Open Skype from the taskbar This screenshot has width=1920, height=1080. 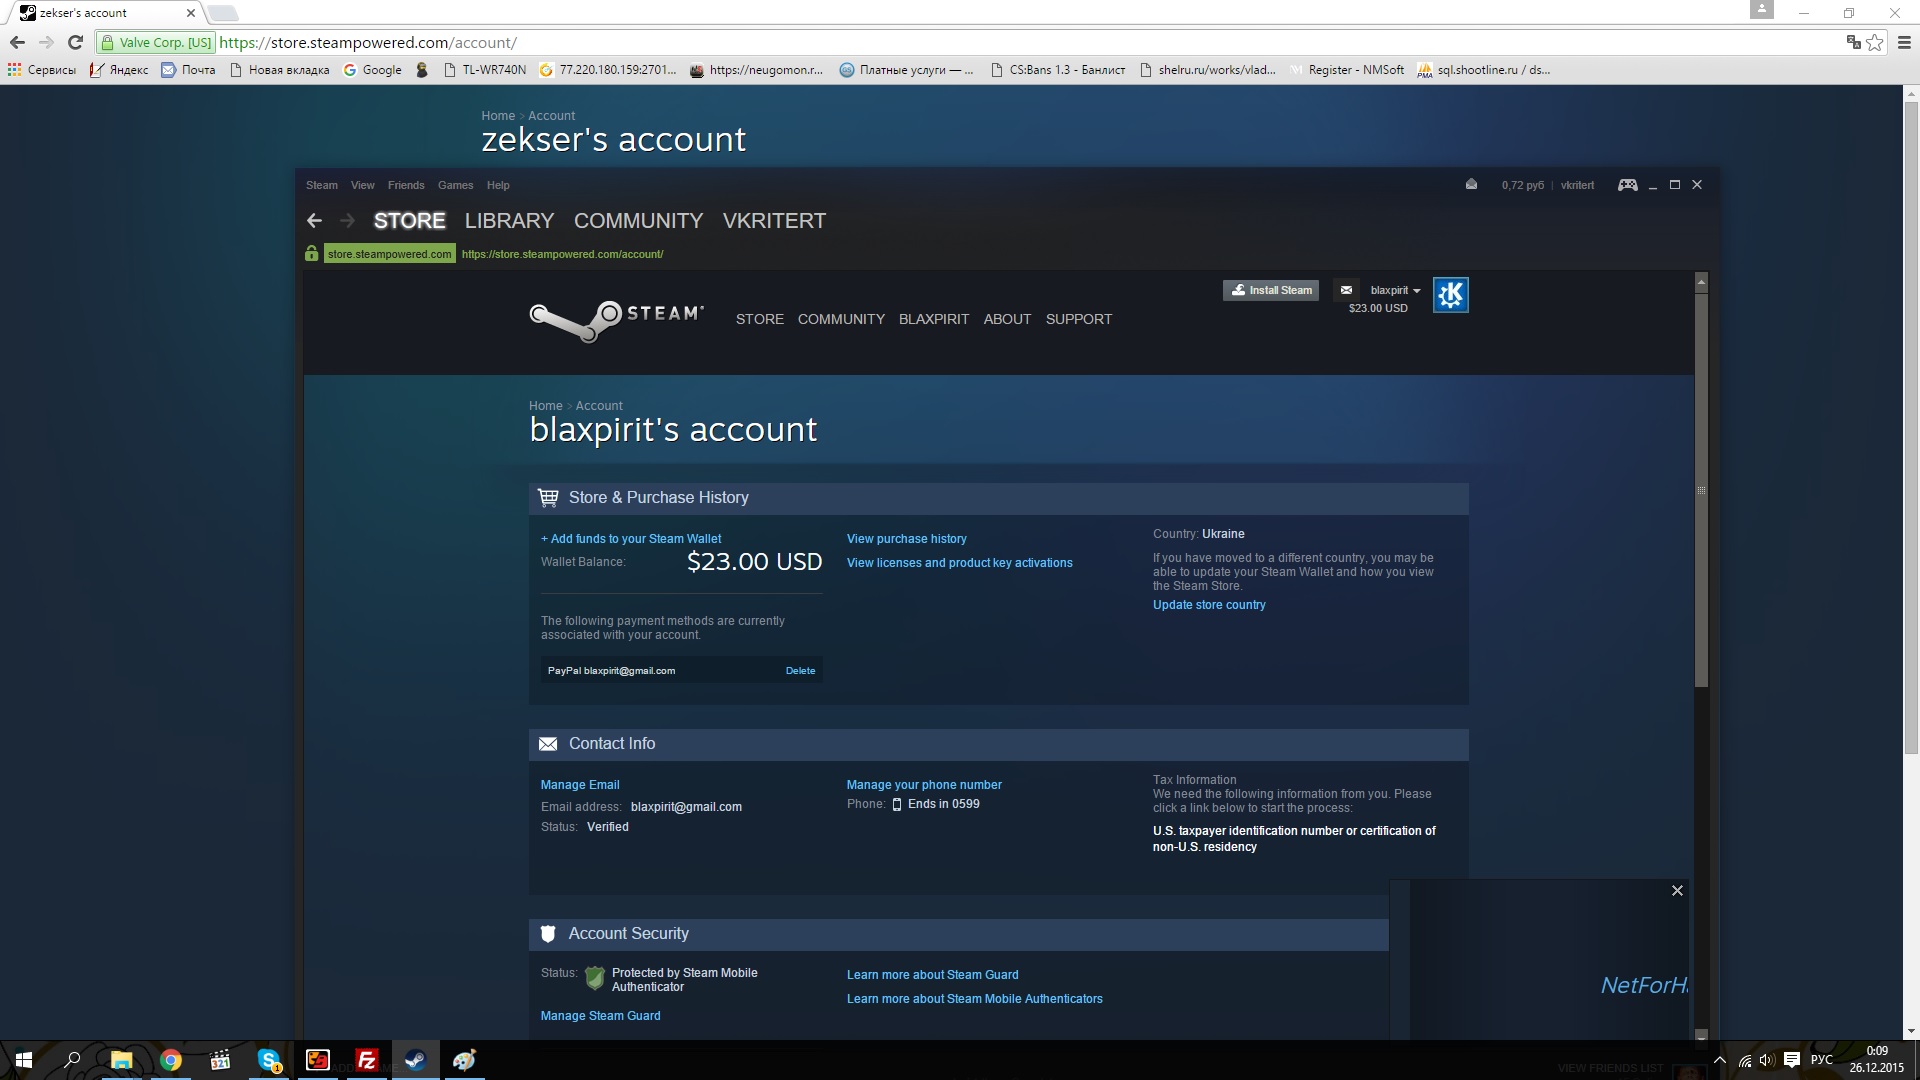click(269, 1060)
